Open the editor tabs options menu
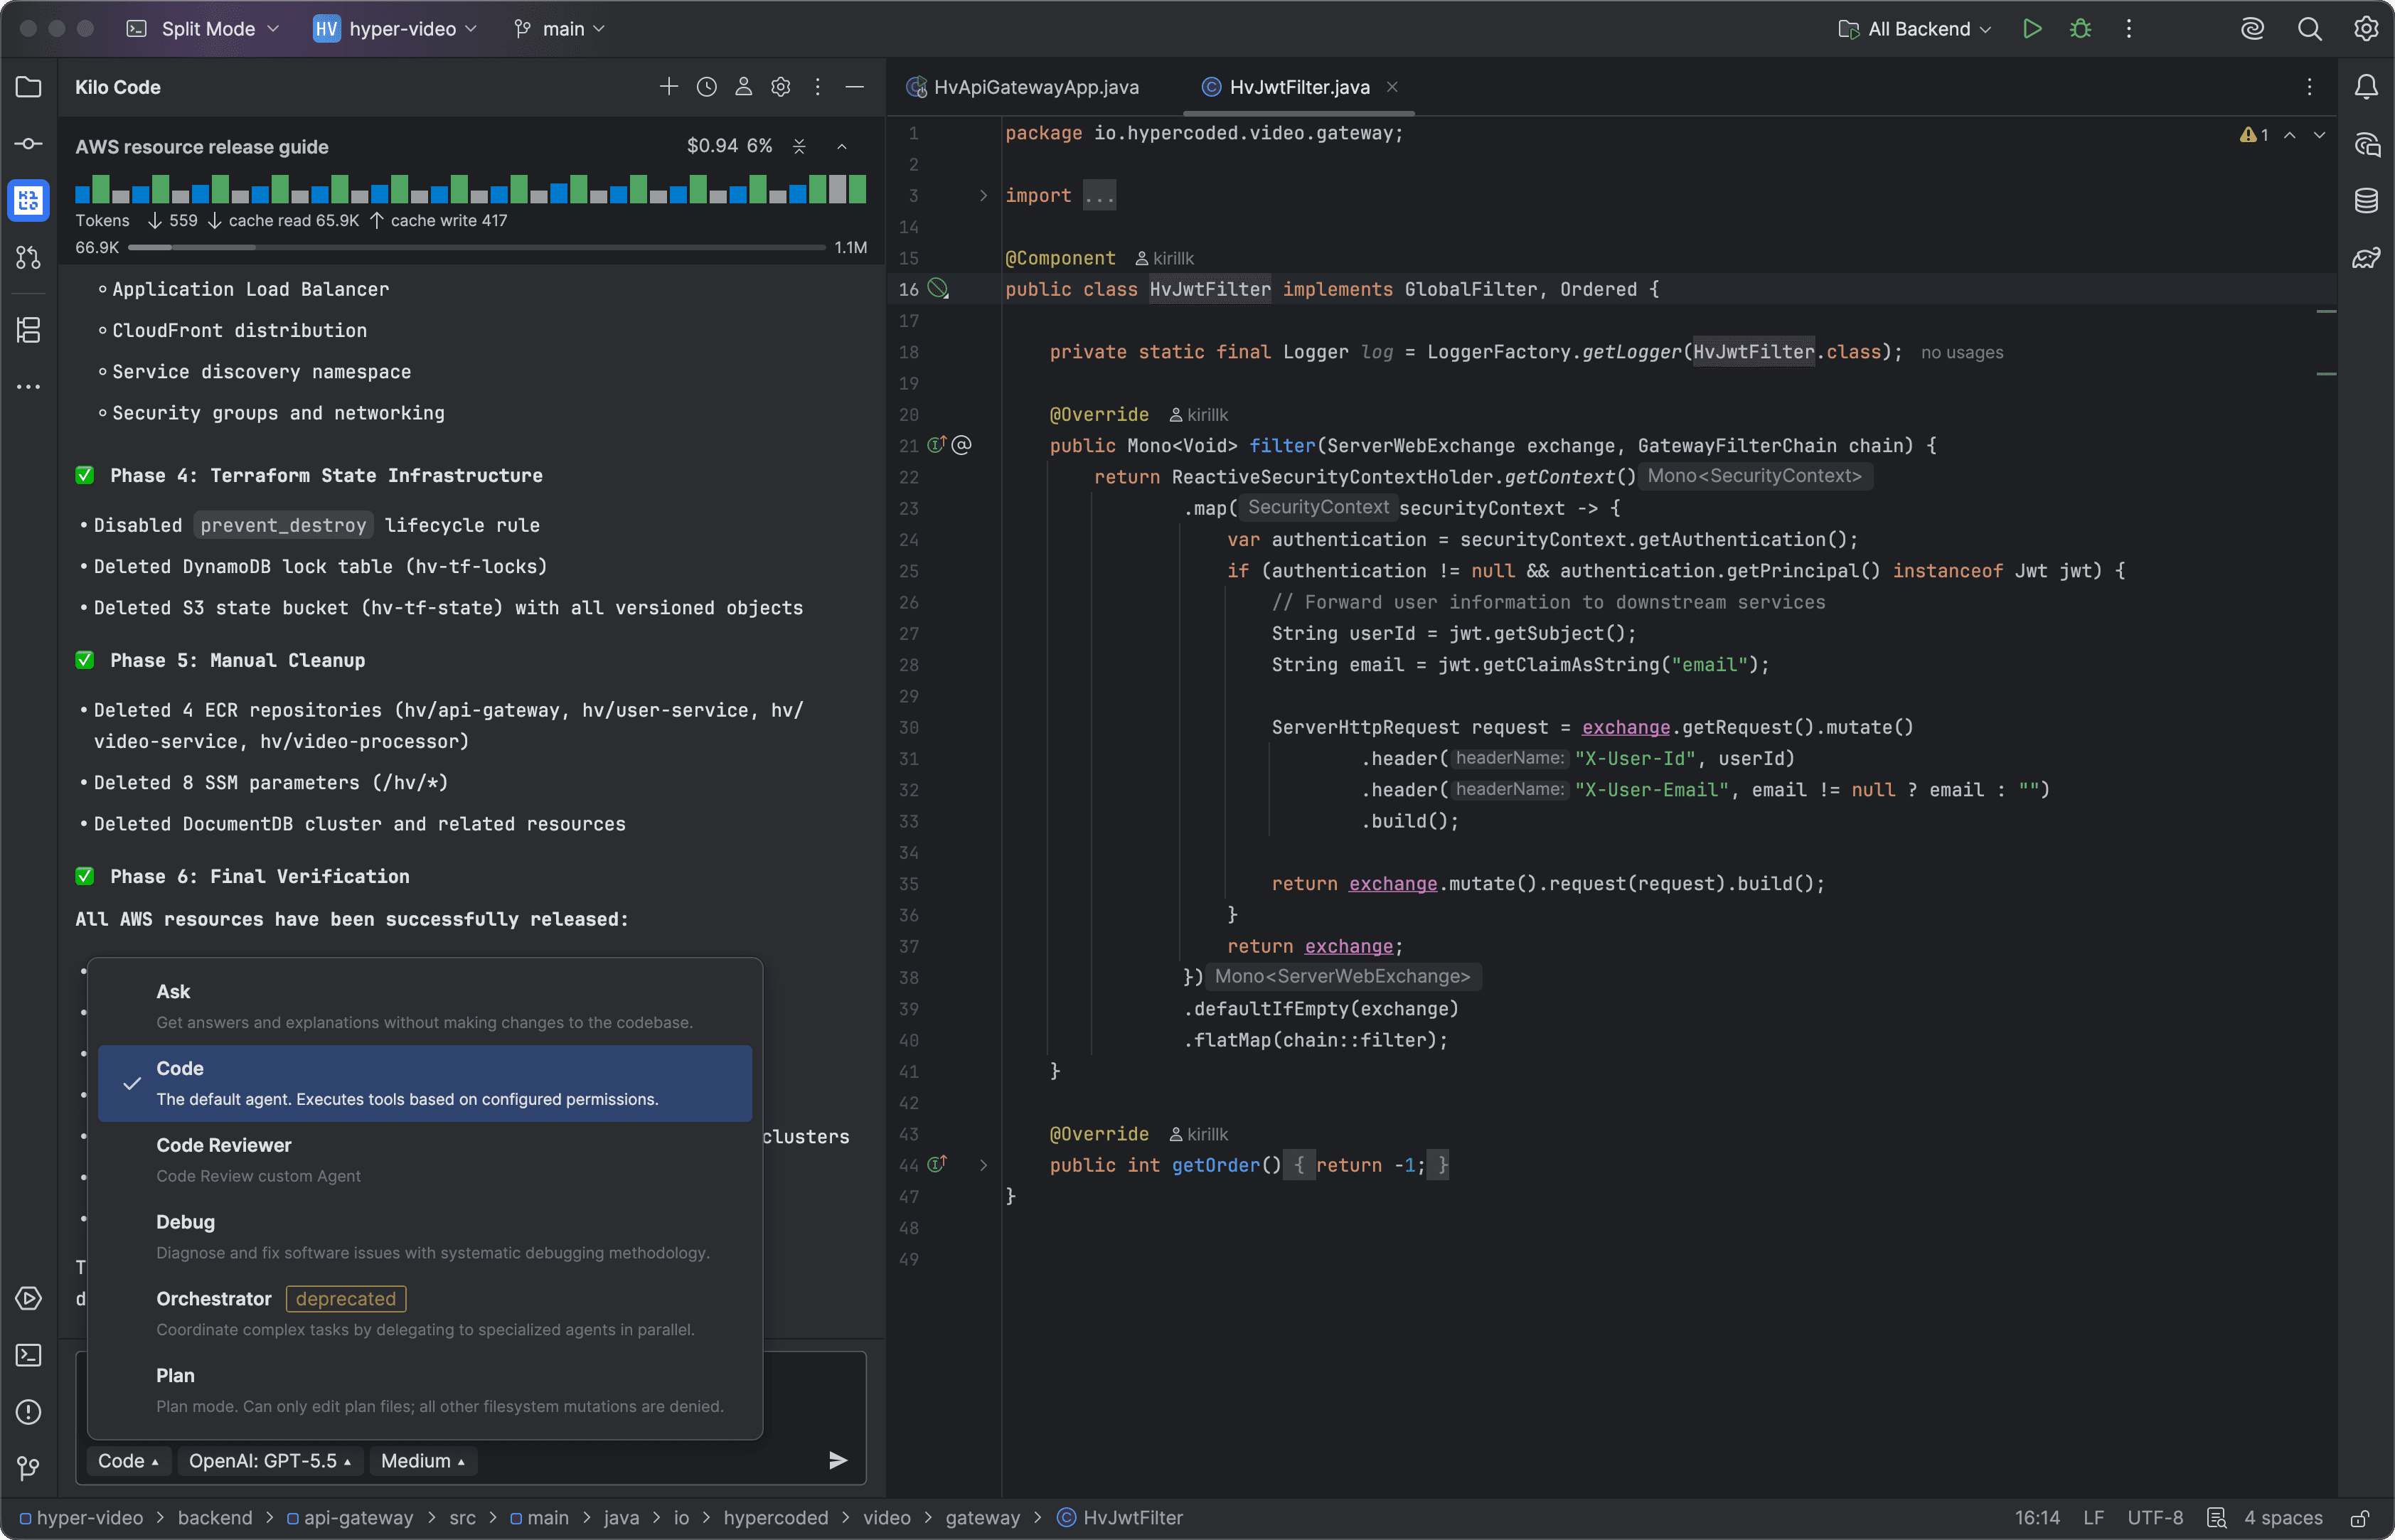Screen dimensions: 2395x1540 [x=2309, y=87]
